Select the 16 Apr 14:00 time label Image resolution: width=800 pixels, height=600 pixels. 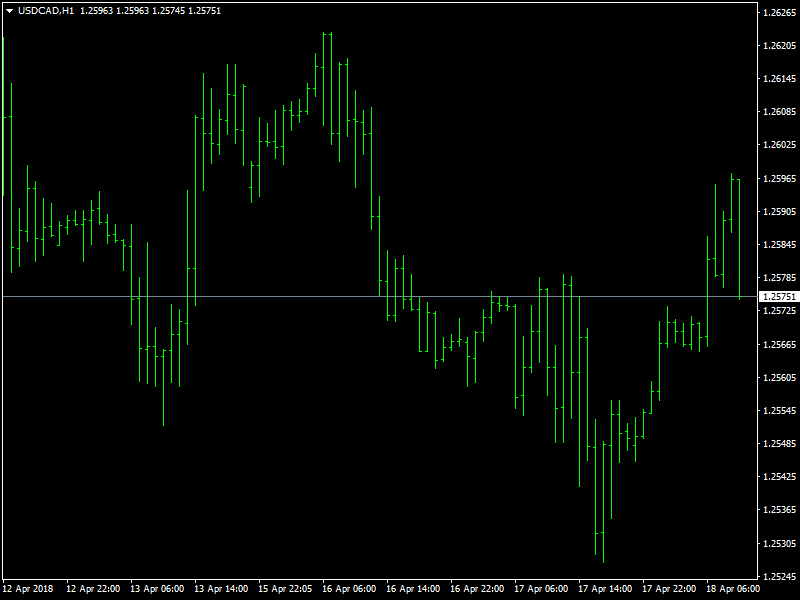point(413,589)
